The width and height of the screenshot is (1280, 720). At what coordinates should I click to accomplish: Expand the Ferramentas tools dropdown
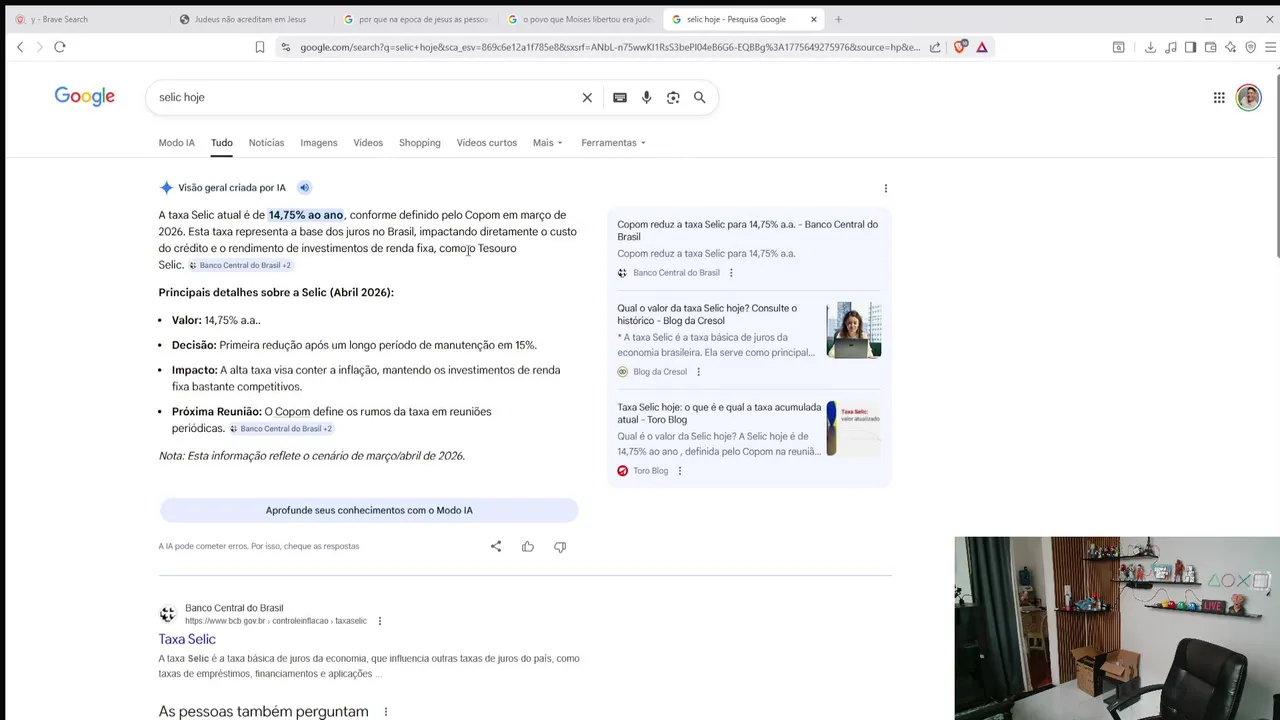(x=613, y=143)
